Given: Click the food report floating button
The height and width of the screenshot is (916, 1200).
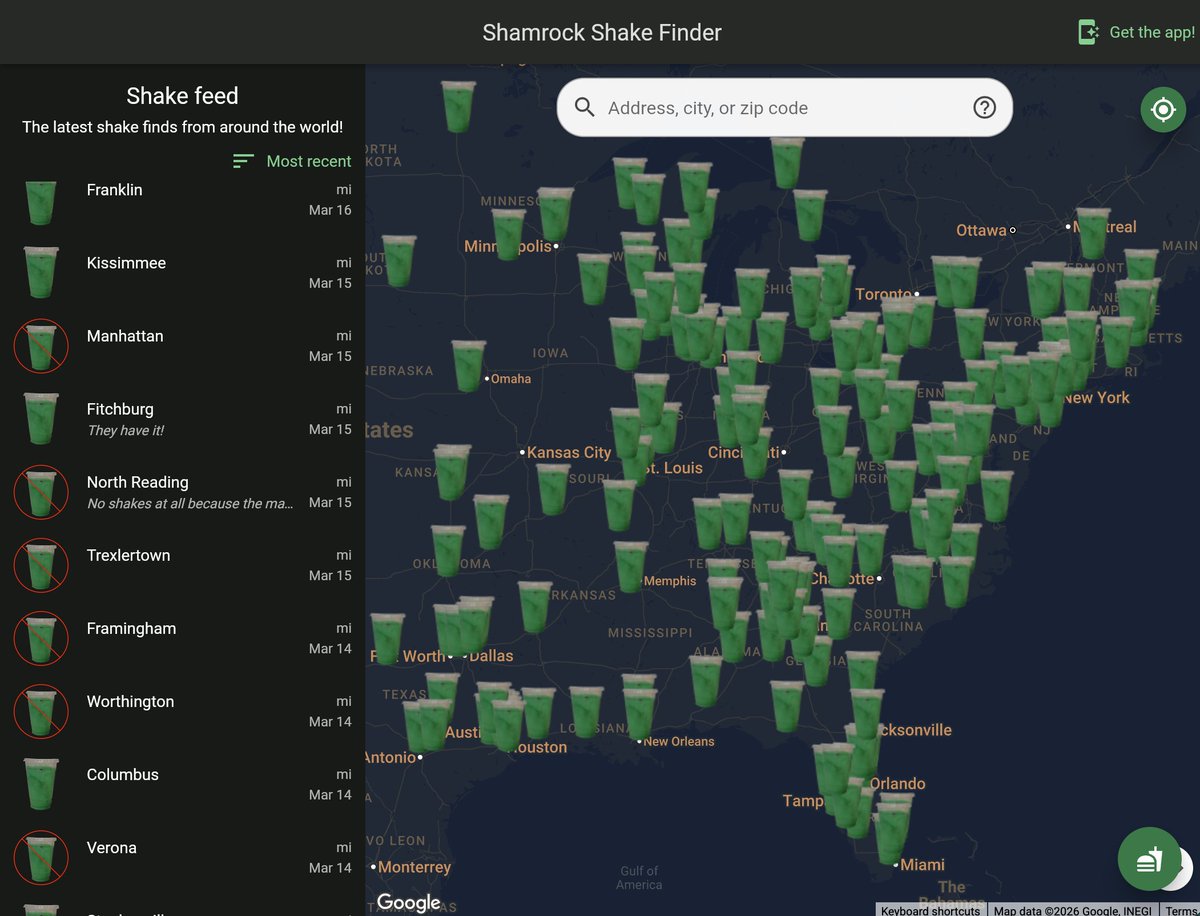Looking at the screenshot, I should click(x=1149, y=859).
